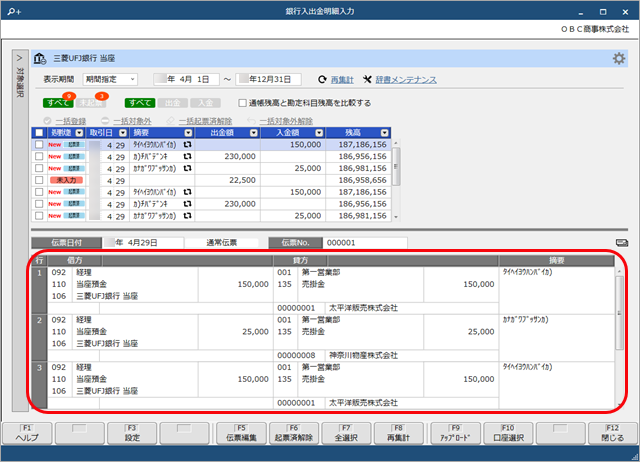Click the F7 全選択 button

(x=346, y=433)
